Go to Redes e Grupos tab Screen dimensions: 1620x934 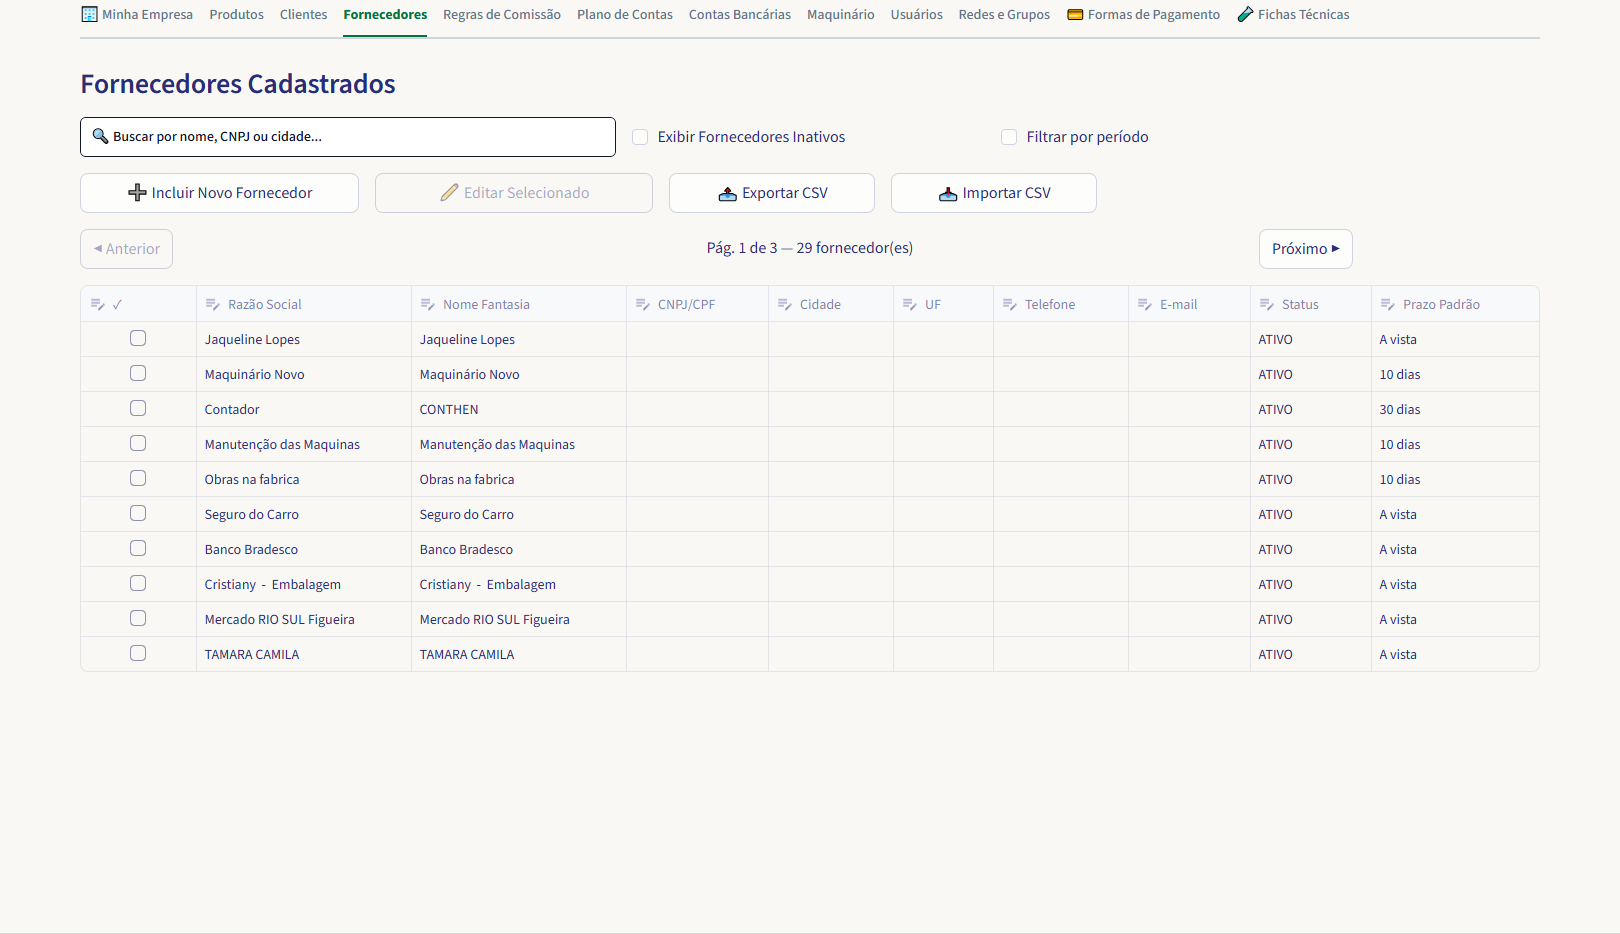tap(1004, 15)
